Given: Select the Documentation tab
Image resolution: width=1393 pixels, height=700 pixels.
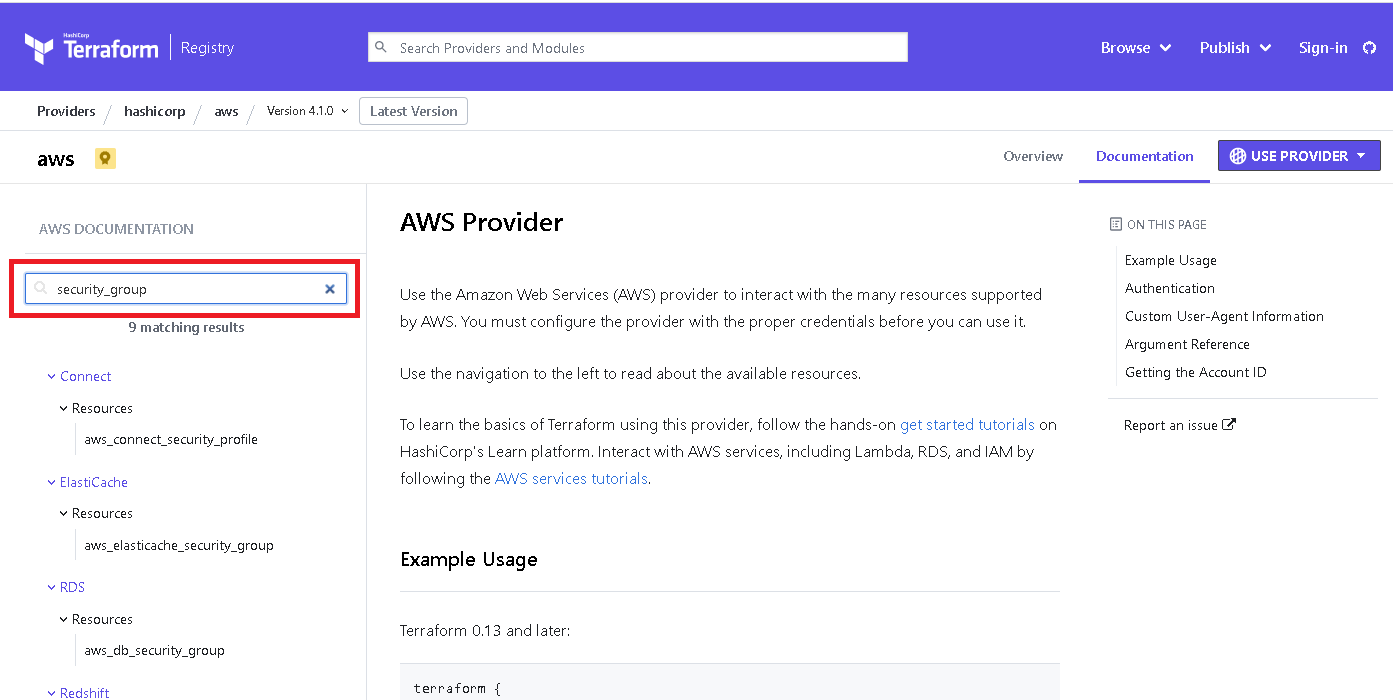Looking at the screenshot, I should click(x=1144, y=156).
